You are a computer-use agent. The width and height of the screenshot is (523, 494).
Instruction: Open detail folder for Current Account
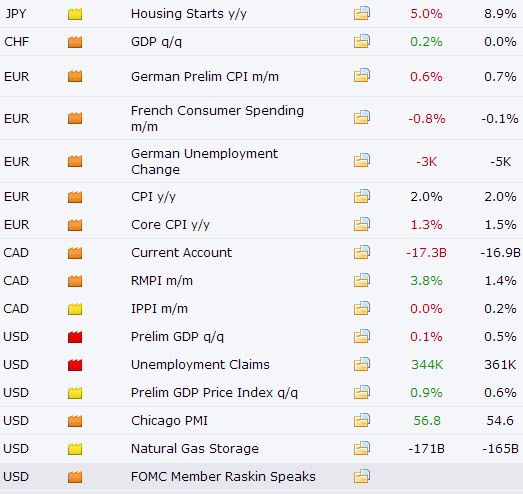(x=362, y=253)
